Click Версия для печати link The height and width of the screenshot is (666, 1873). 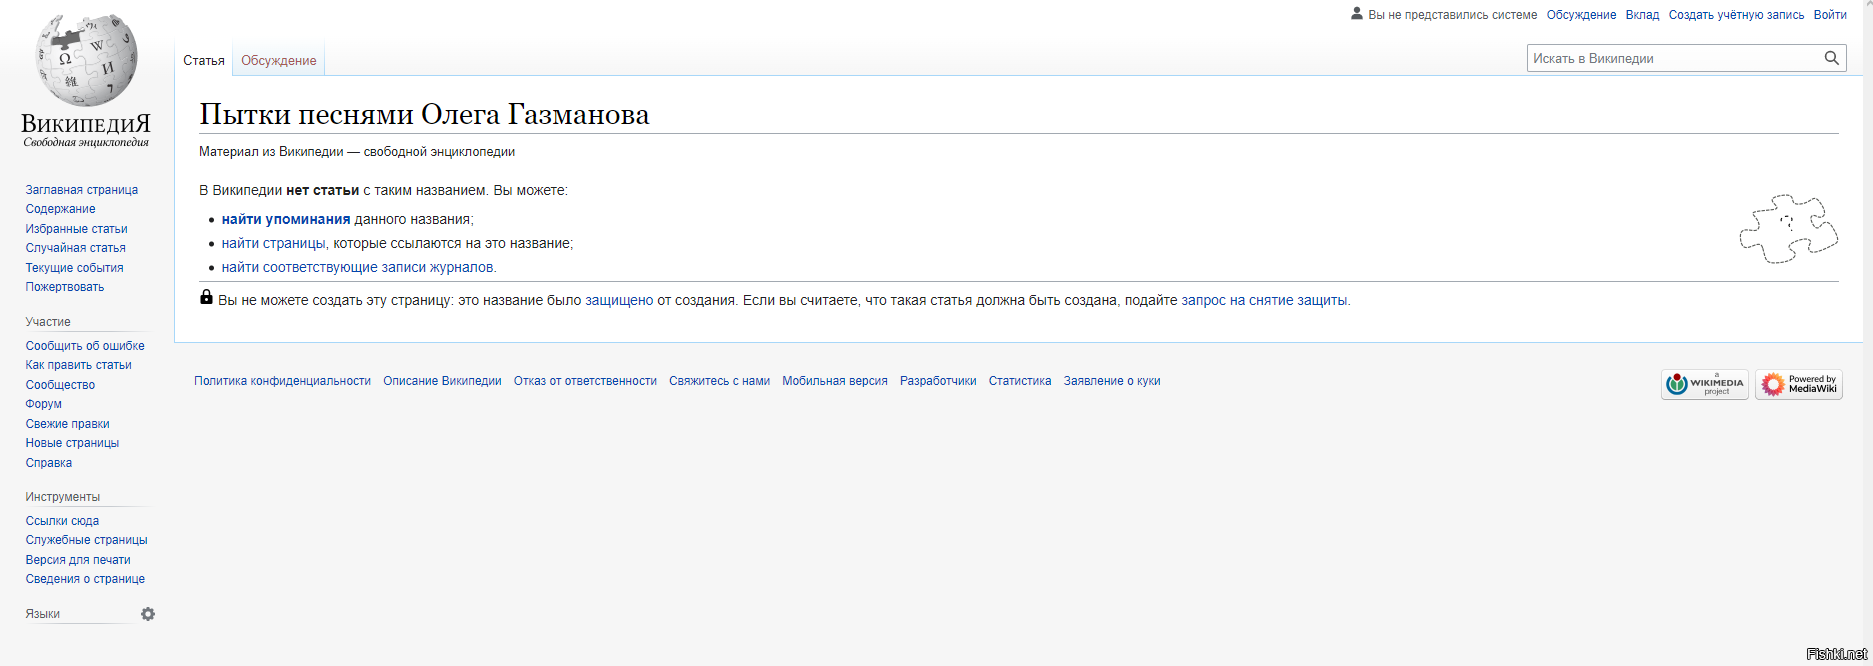click(x=78, y=560)
